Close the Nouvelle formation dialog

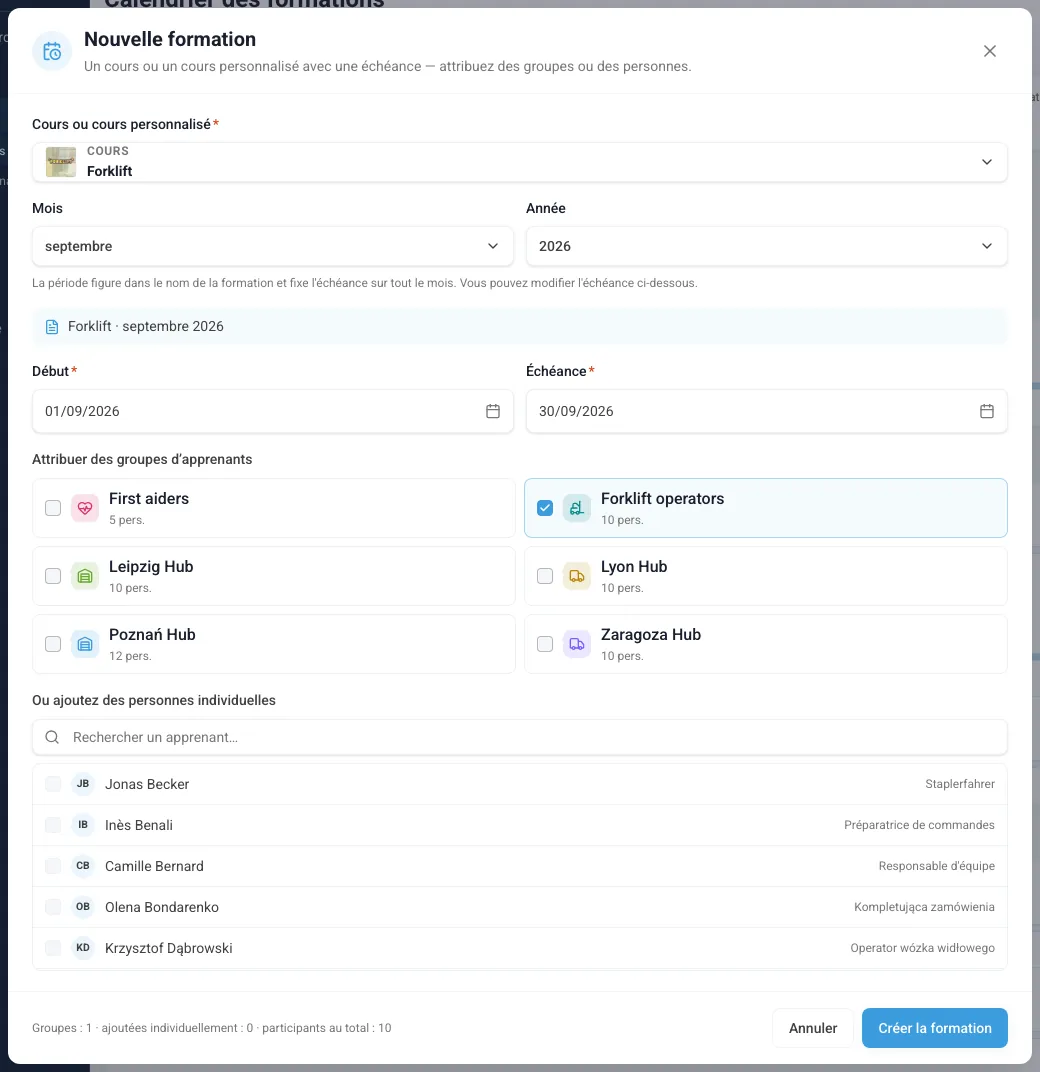(989, 51)
